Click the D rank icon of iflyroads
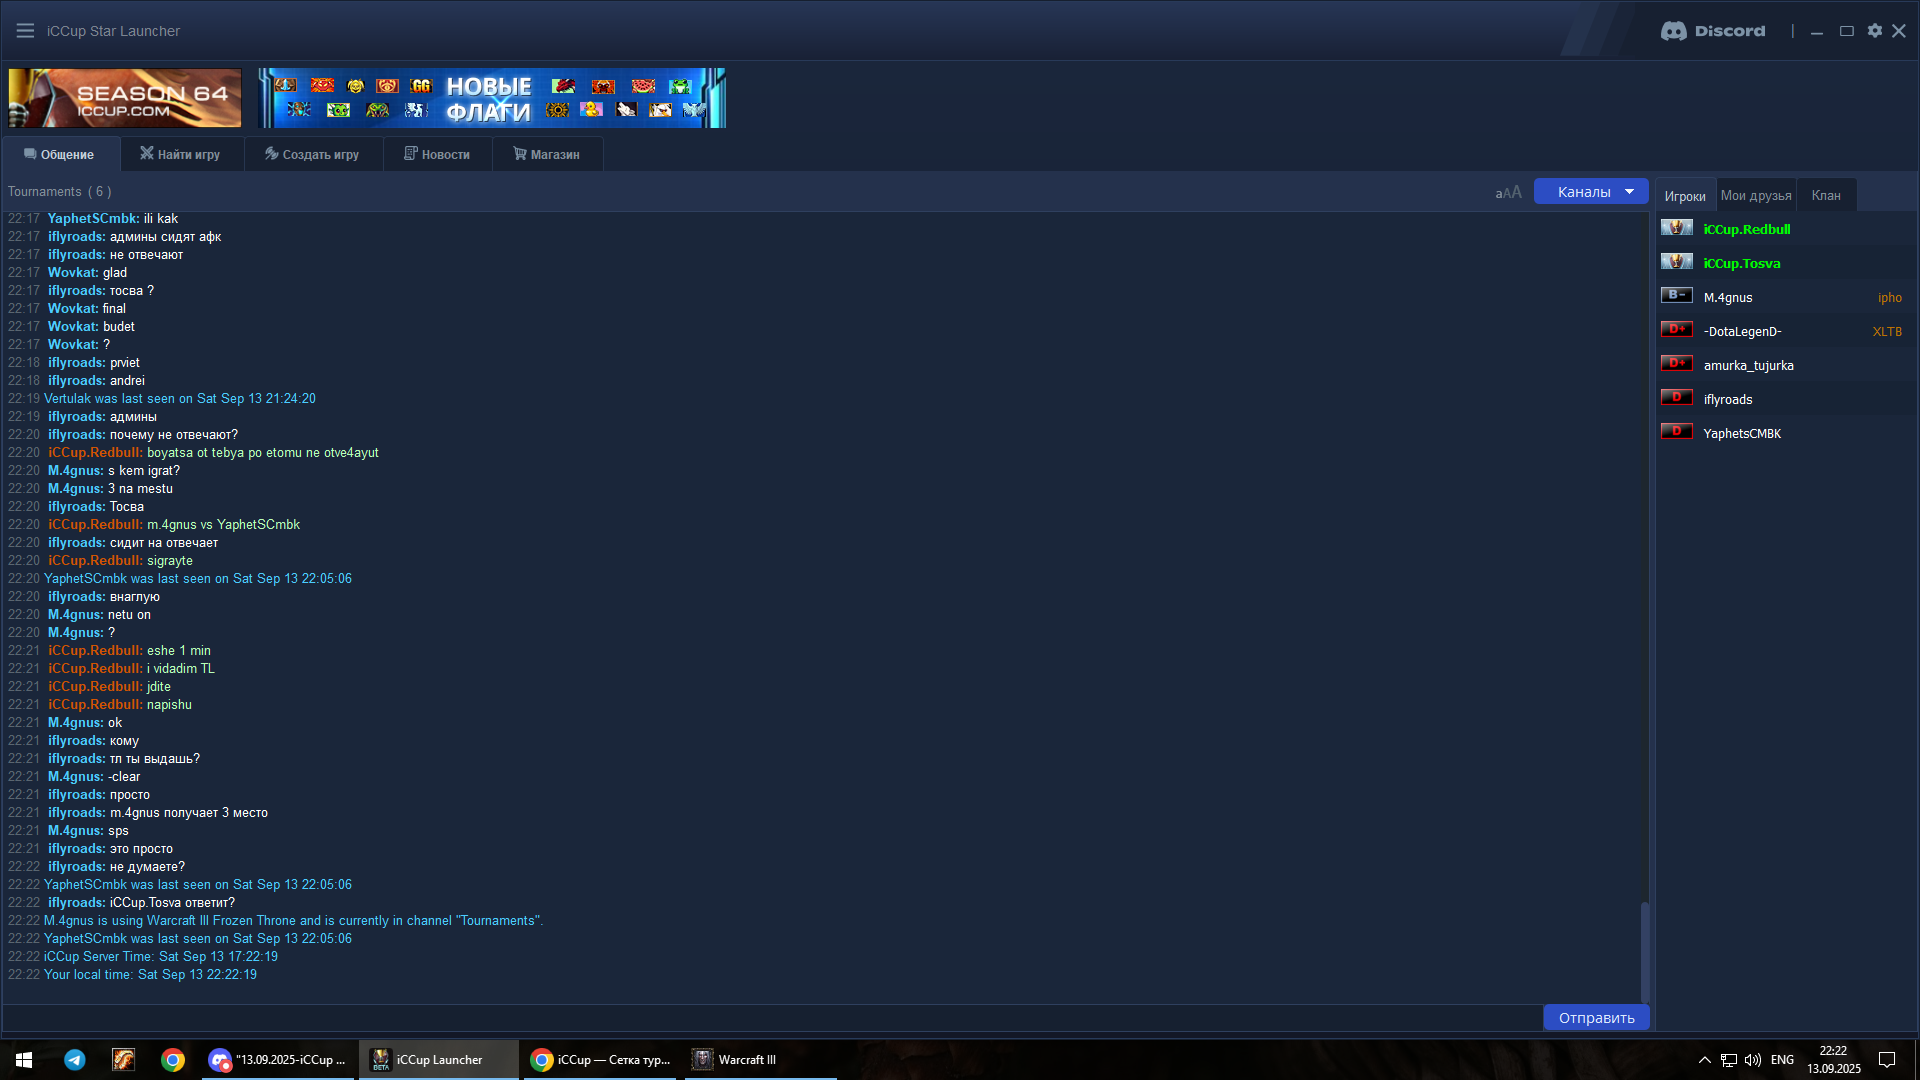Screen dimensions: 1920x1080 click(x=1677, y=398)
